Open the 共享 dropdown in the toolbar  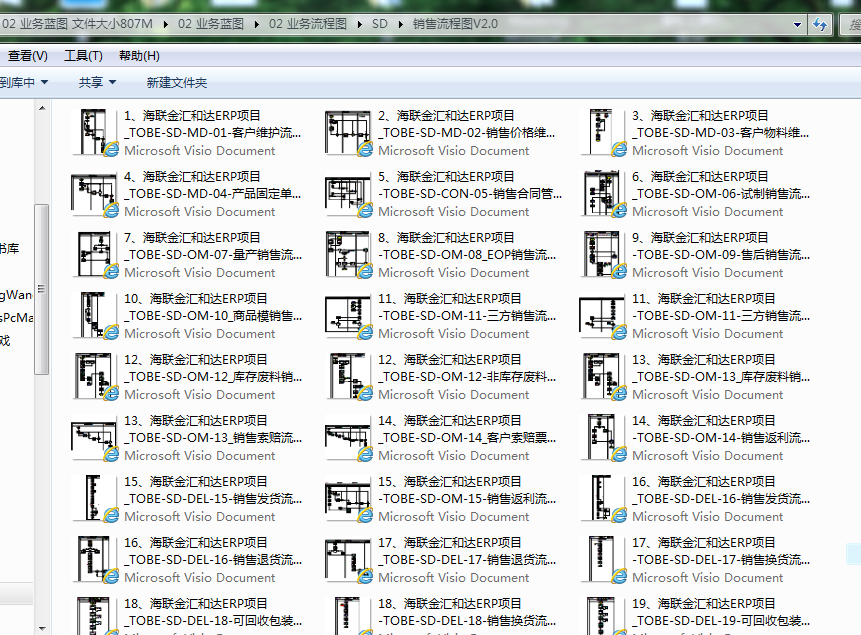click(97, 82)
